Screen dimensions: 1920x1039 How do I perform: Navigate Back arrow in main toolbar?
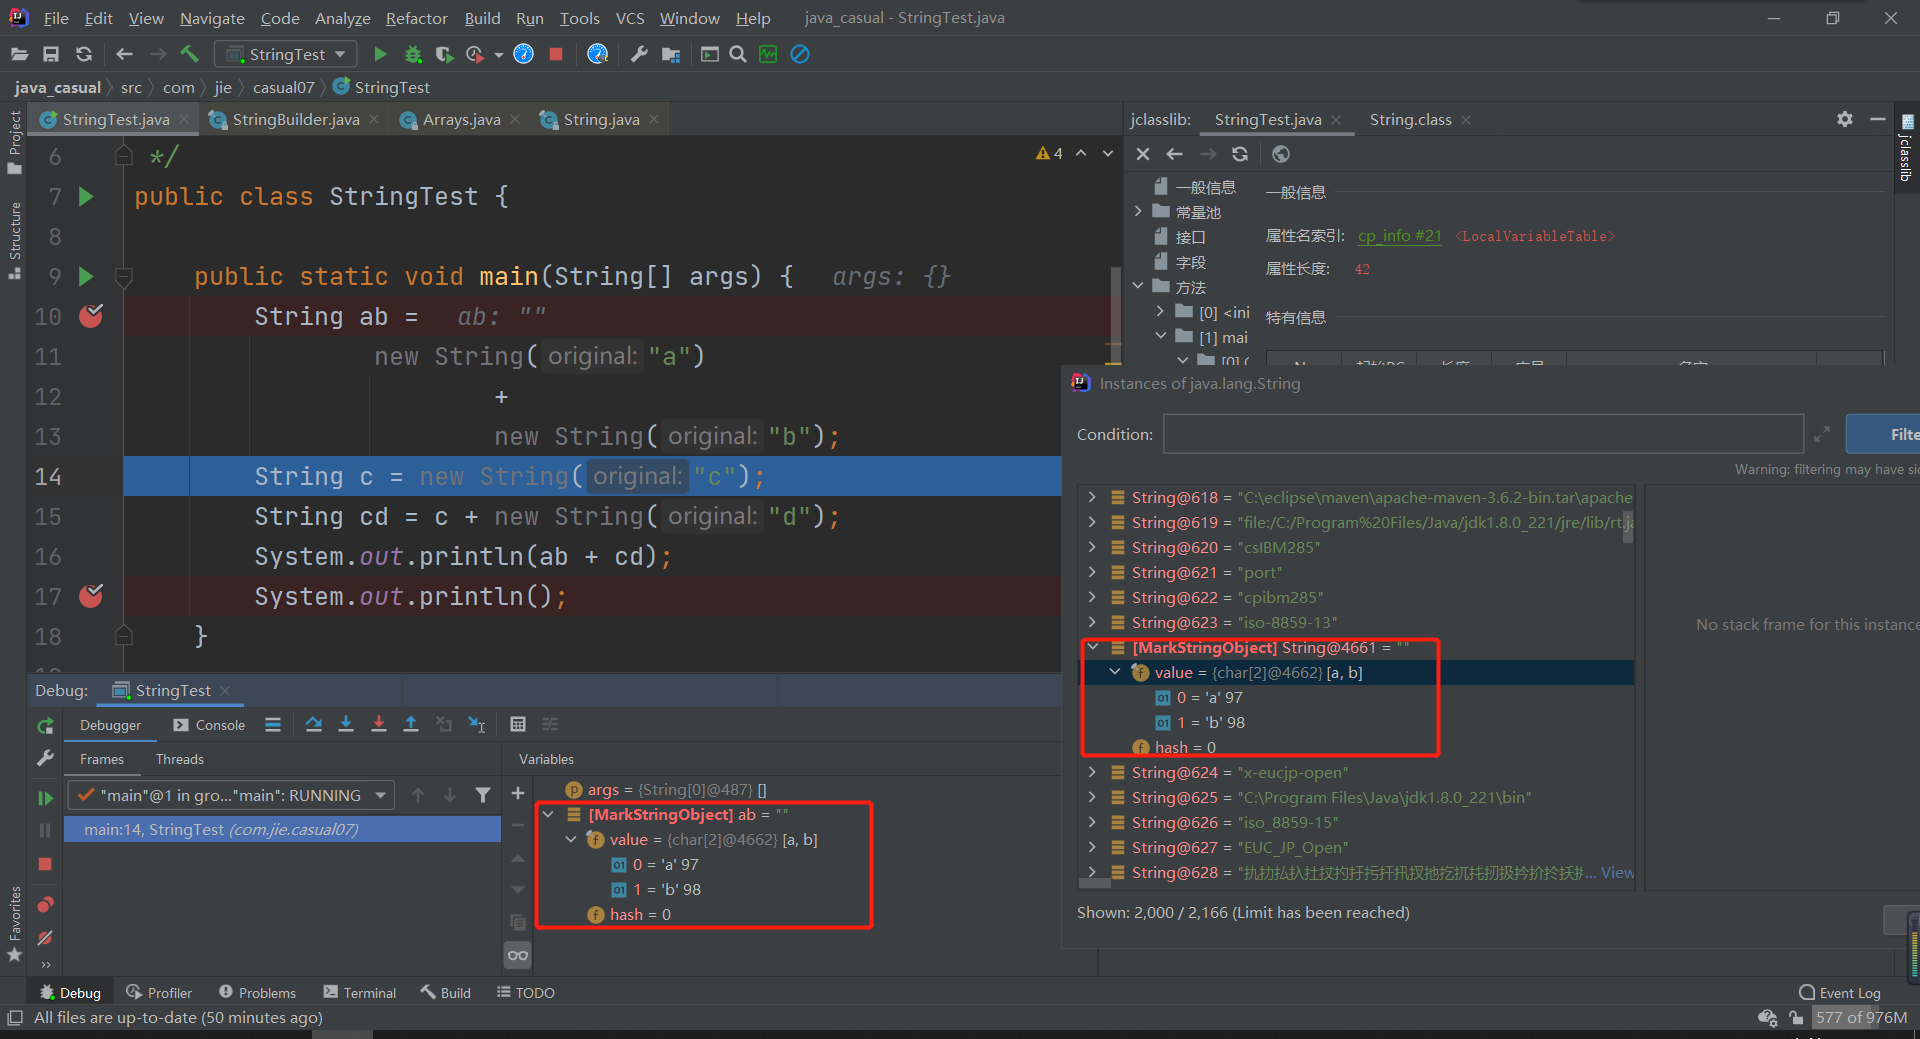[x=124, y=54]
